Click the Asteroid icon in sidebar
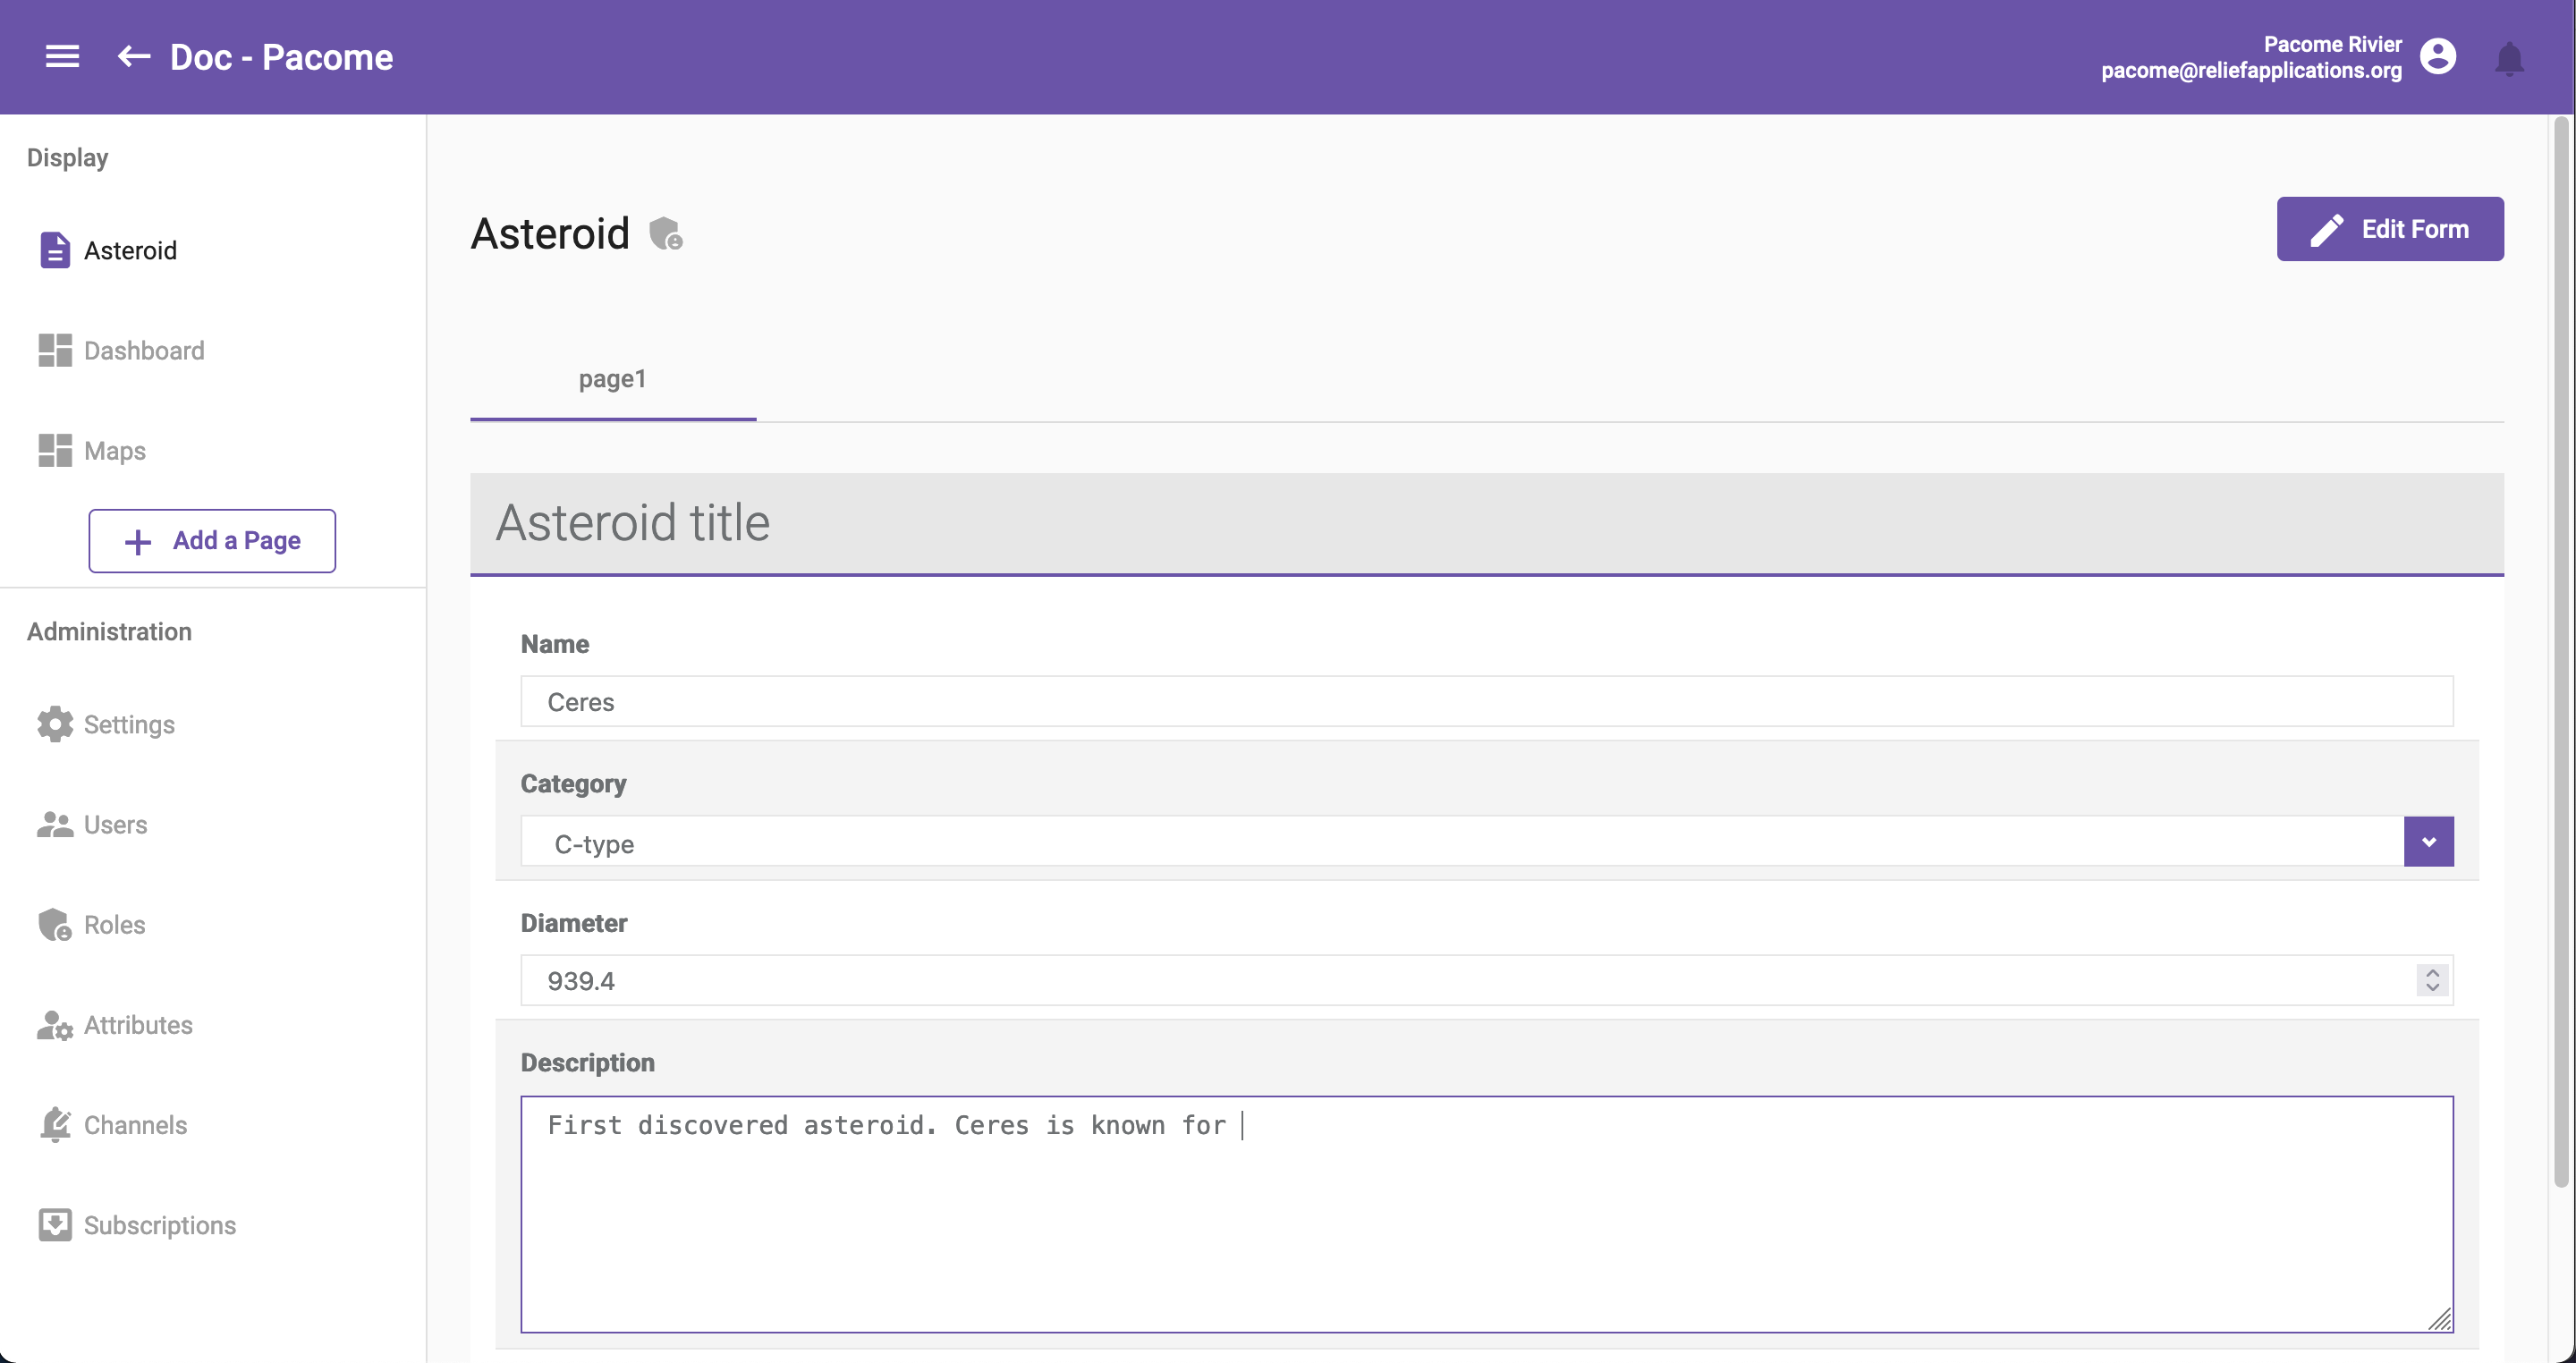Viewport: 2576px width, 1363px height. [55, 250]
